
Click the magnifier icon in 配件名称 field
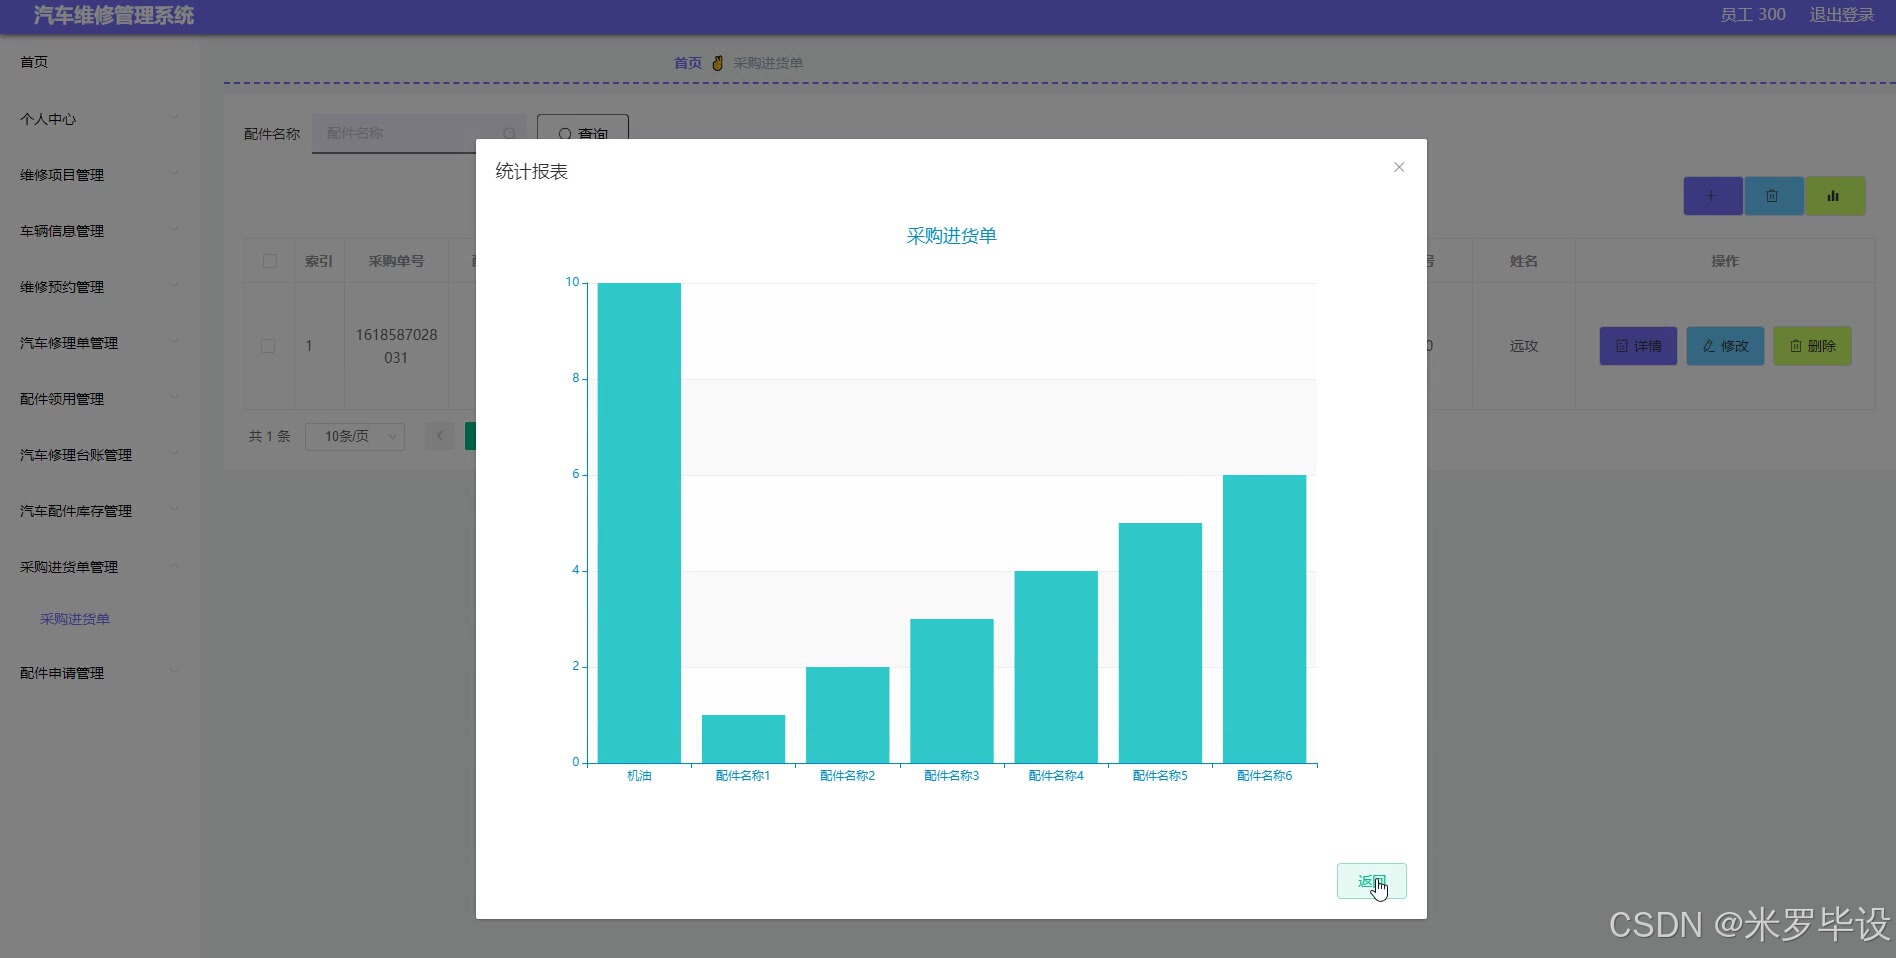[x=509, y=133]
